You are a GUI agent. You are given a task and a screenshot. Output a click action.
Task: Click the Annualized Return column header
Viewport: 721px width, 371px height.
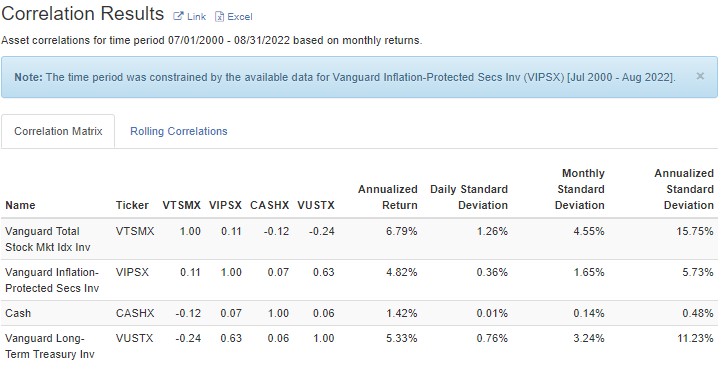coord(388,197)
